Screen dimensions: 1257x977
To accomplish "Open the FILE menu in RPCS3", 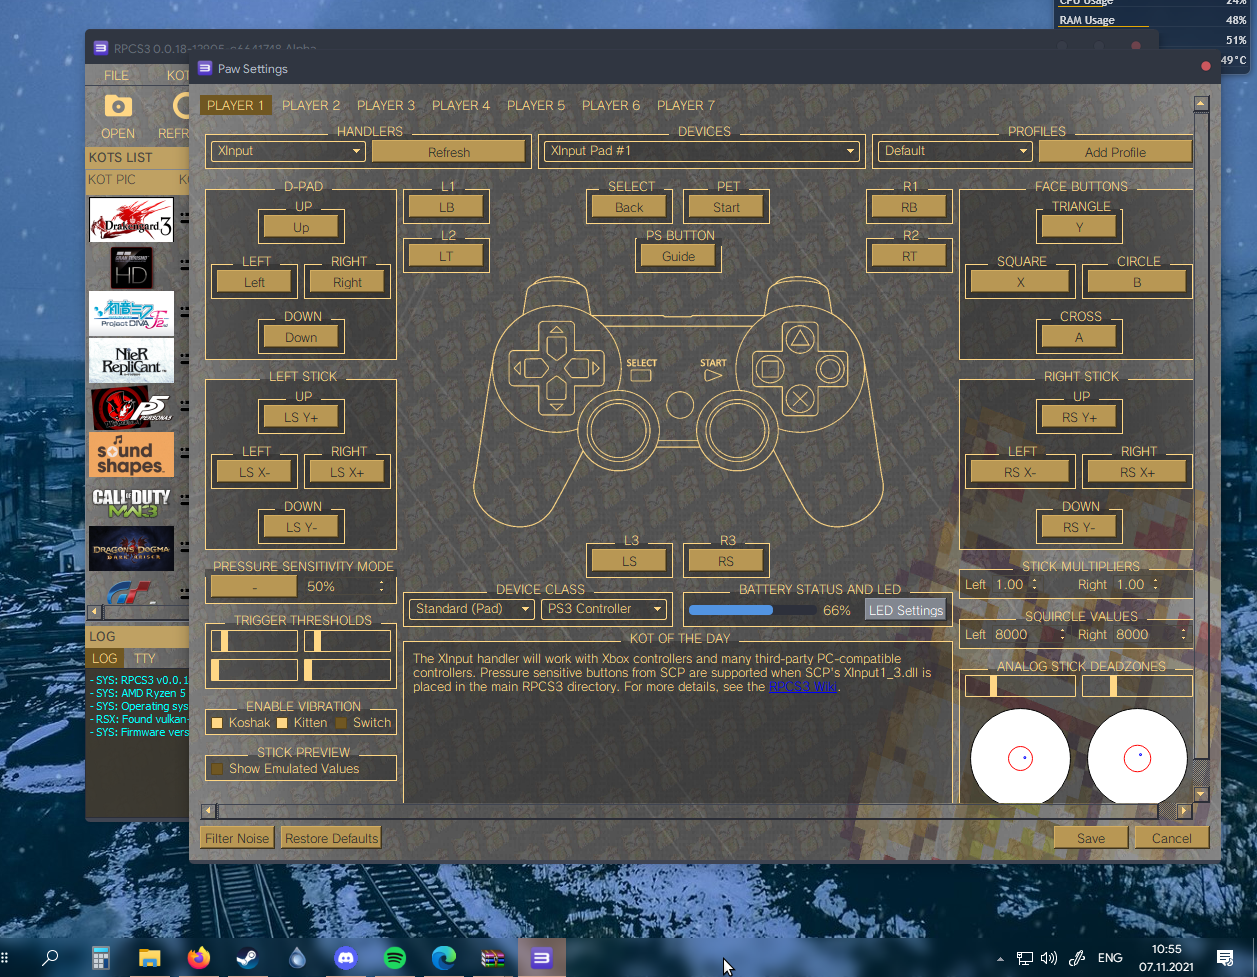I will click(x=116, y=75).
